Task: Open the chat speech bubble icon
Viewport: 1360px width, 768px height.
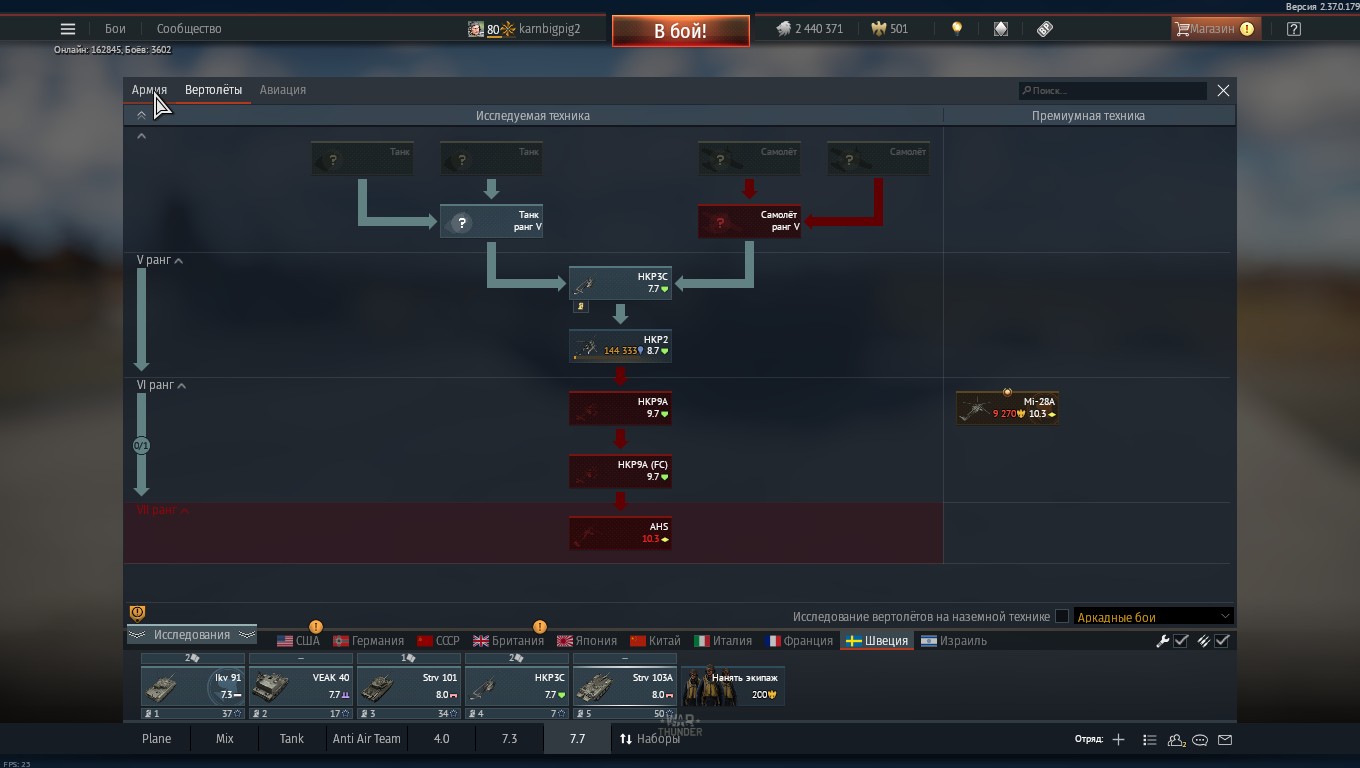Action: pyautogui.click(x=1200, y=740)
